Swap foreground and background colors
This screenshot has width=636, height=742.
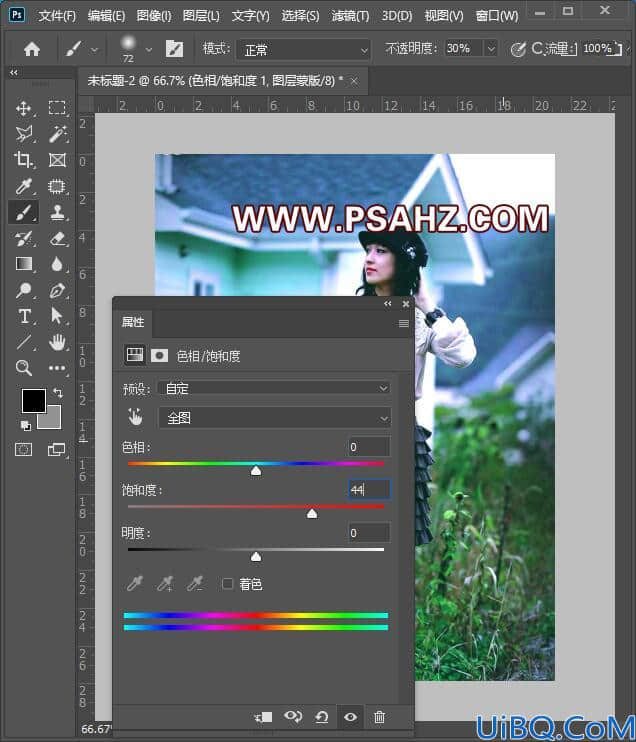[58, 393]
